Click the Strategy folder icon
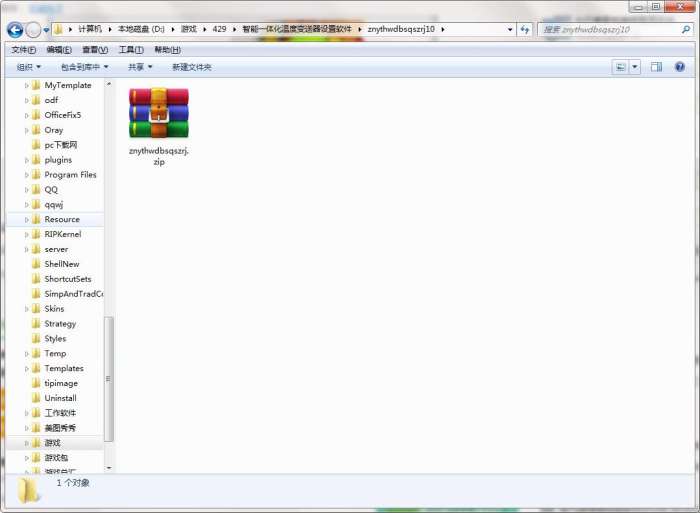Screen dimensions: 700x513 pos(37,323)
